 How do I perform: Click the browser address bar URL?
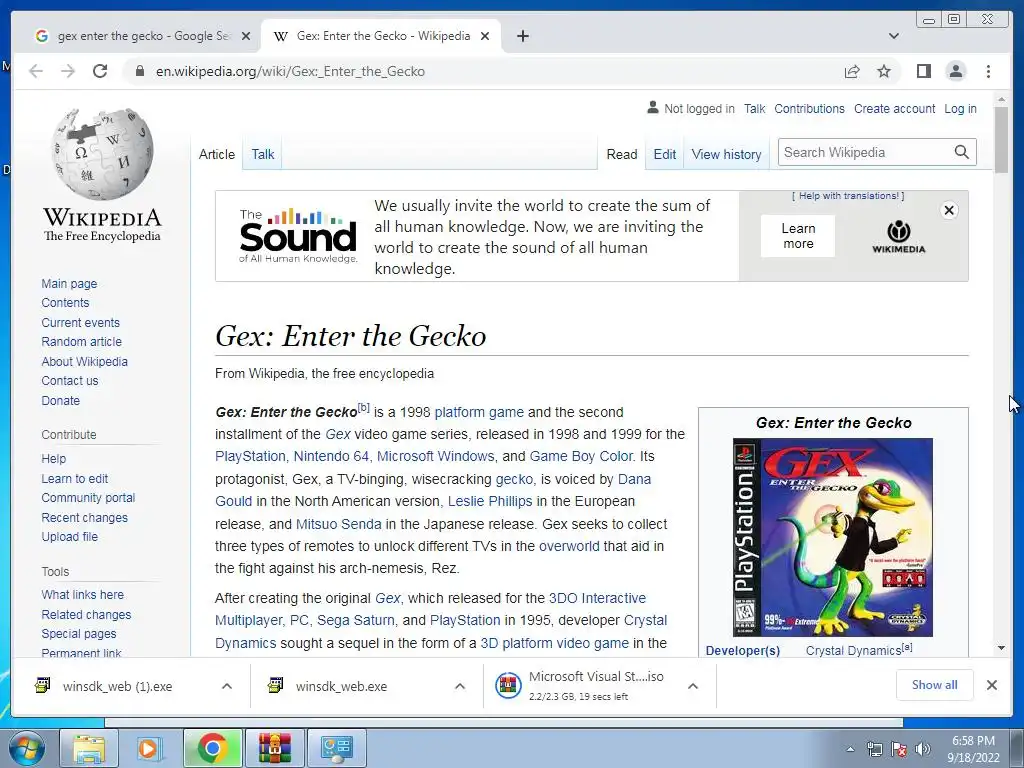pos(290,71)
